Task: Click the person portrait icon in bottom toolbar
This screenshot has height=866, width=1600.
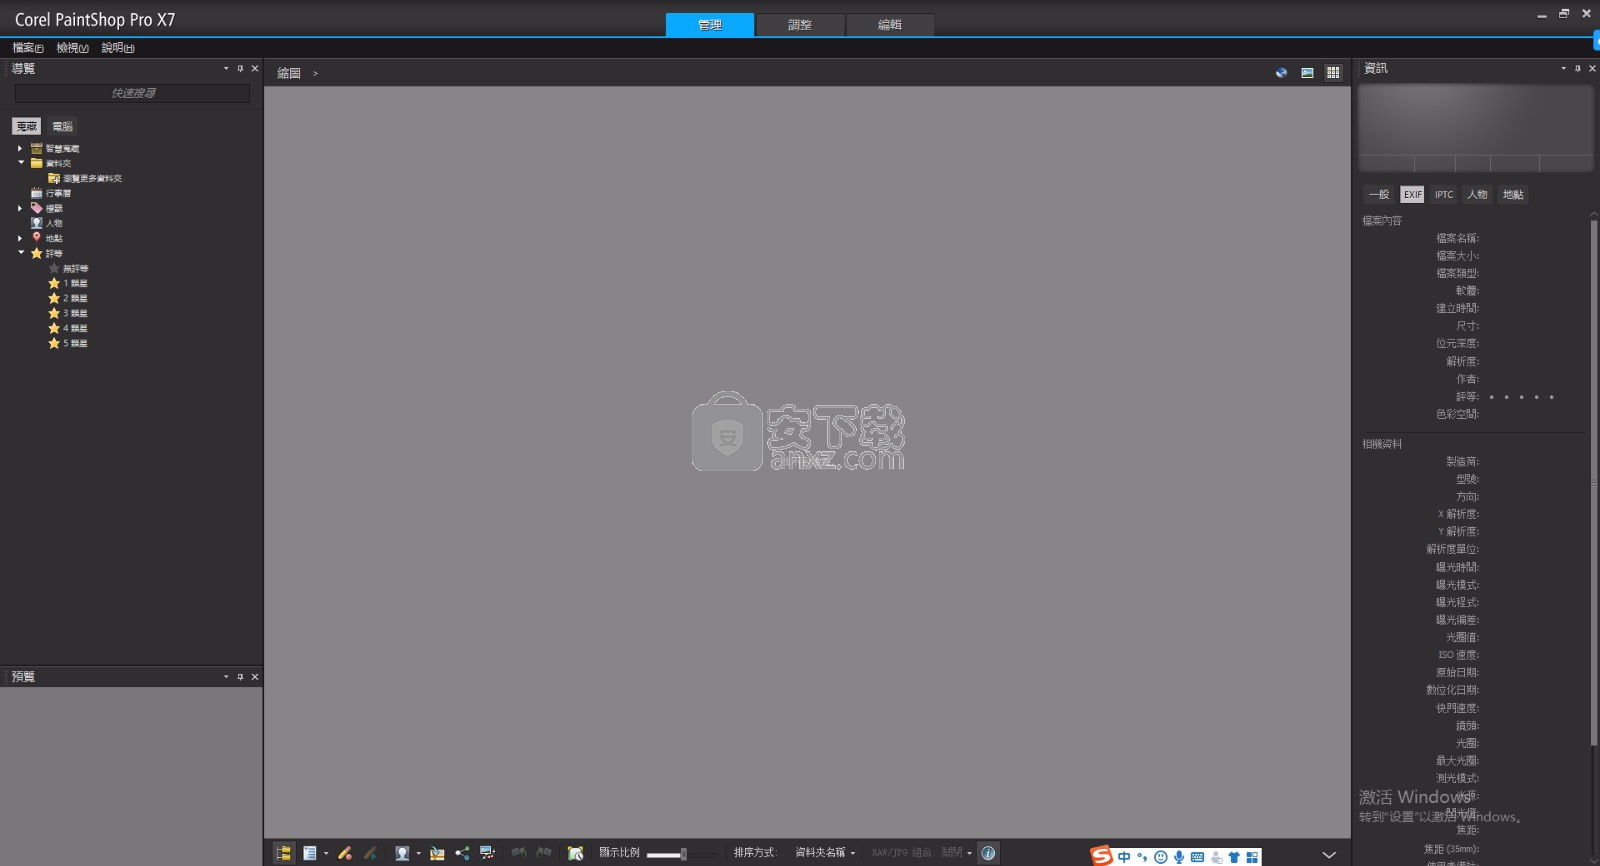Action: pyautogui.click(x=402, y=853)
